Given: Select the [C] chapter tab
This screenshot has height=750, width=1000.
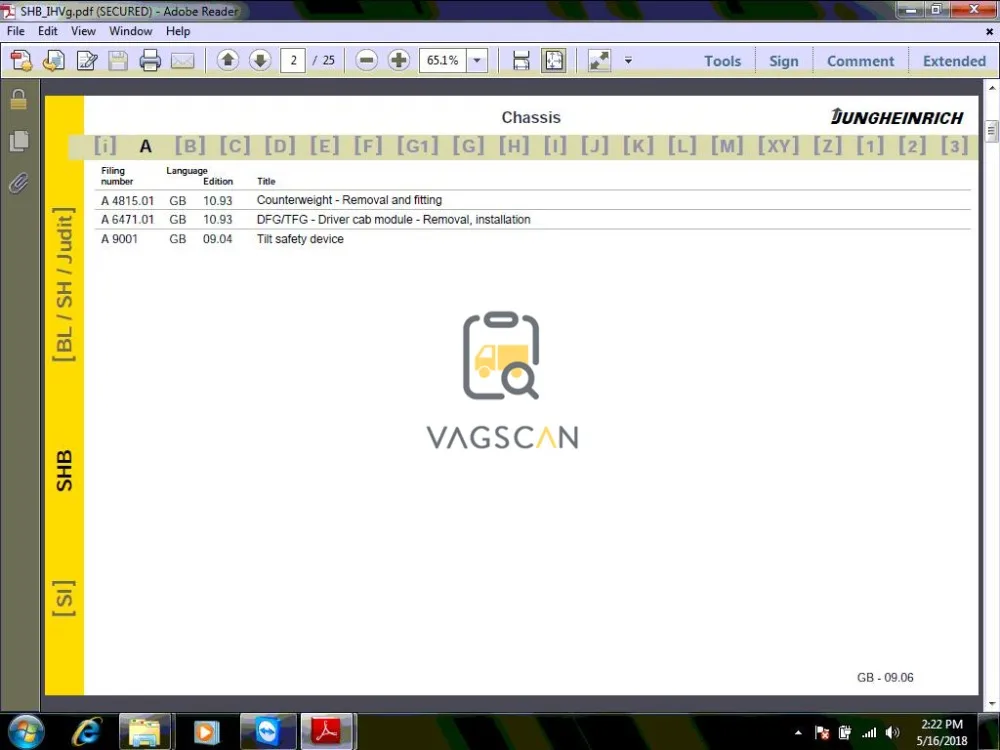Looking at the screenshot, I should [x=235, y=146].
